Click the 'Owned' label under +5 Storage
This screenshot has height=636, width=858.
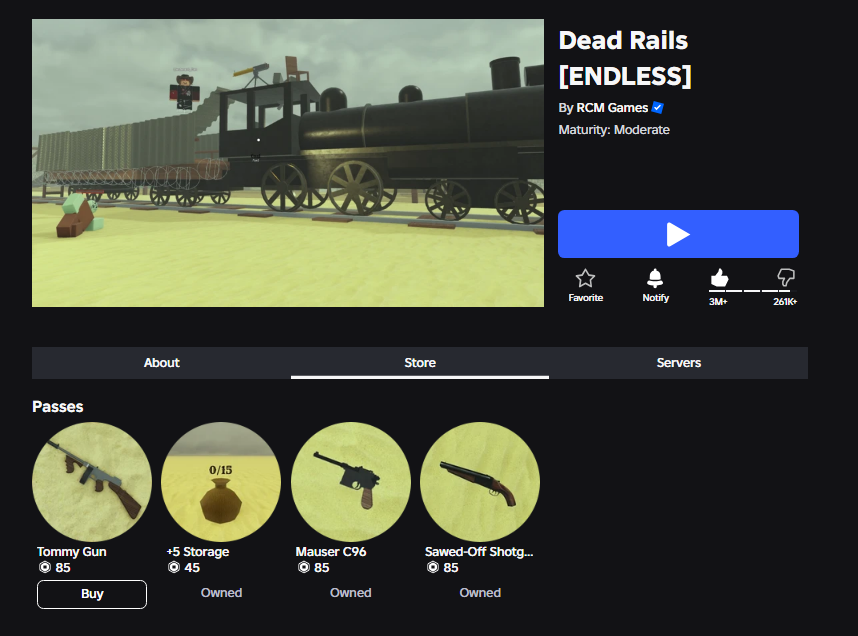[221, 593]
